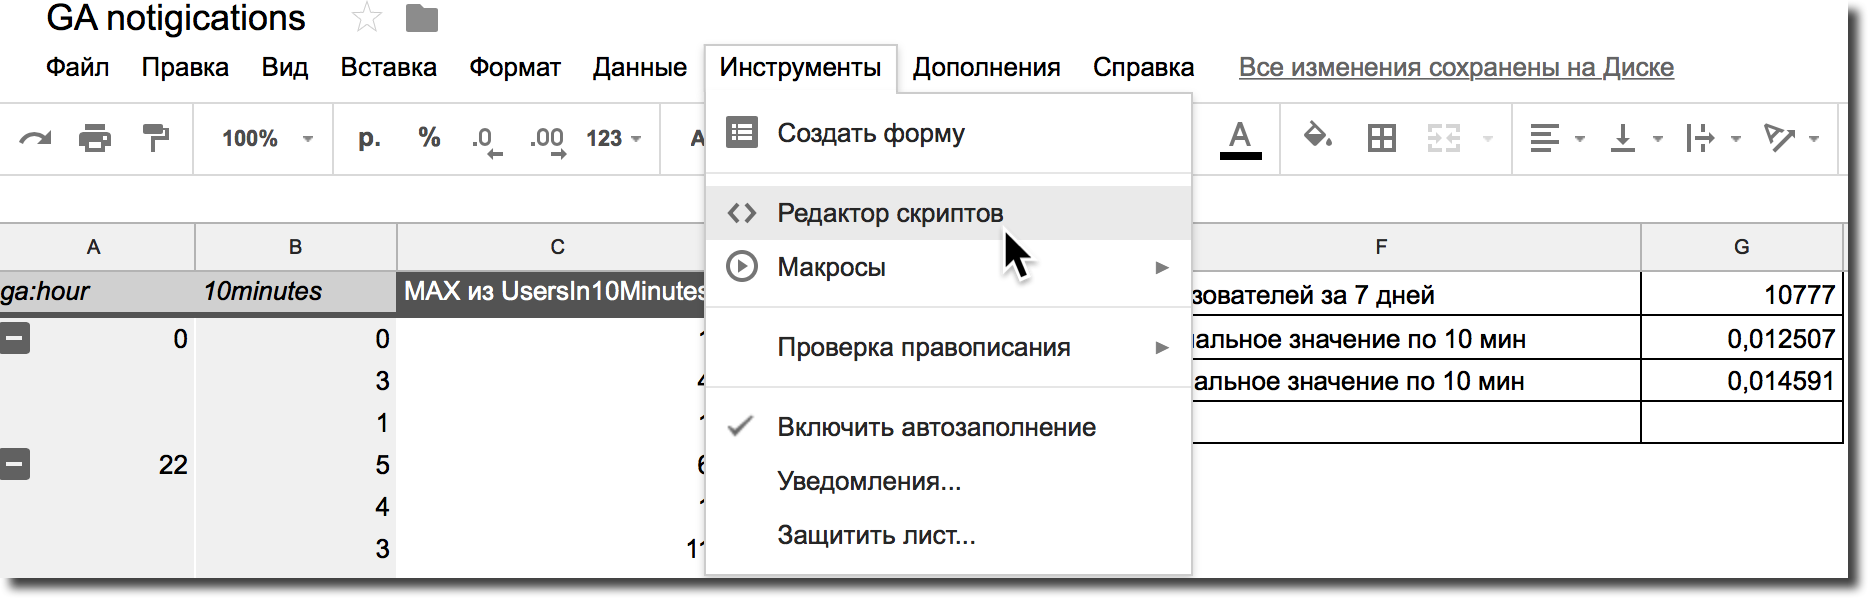
Task: Open the 100% zoom dropdown
Action: 267,139
